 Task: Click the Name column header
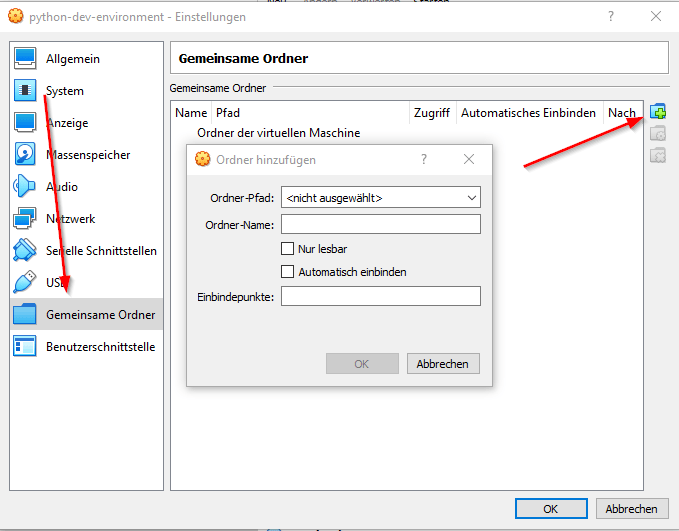coord(191,113)
